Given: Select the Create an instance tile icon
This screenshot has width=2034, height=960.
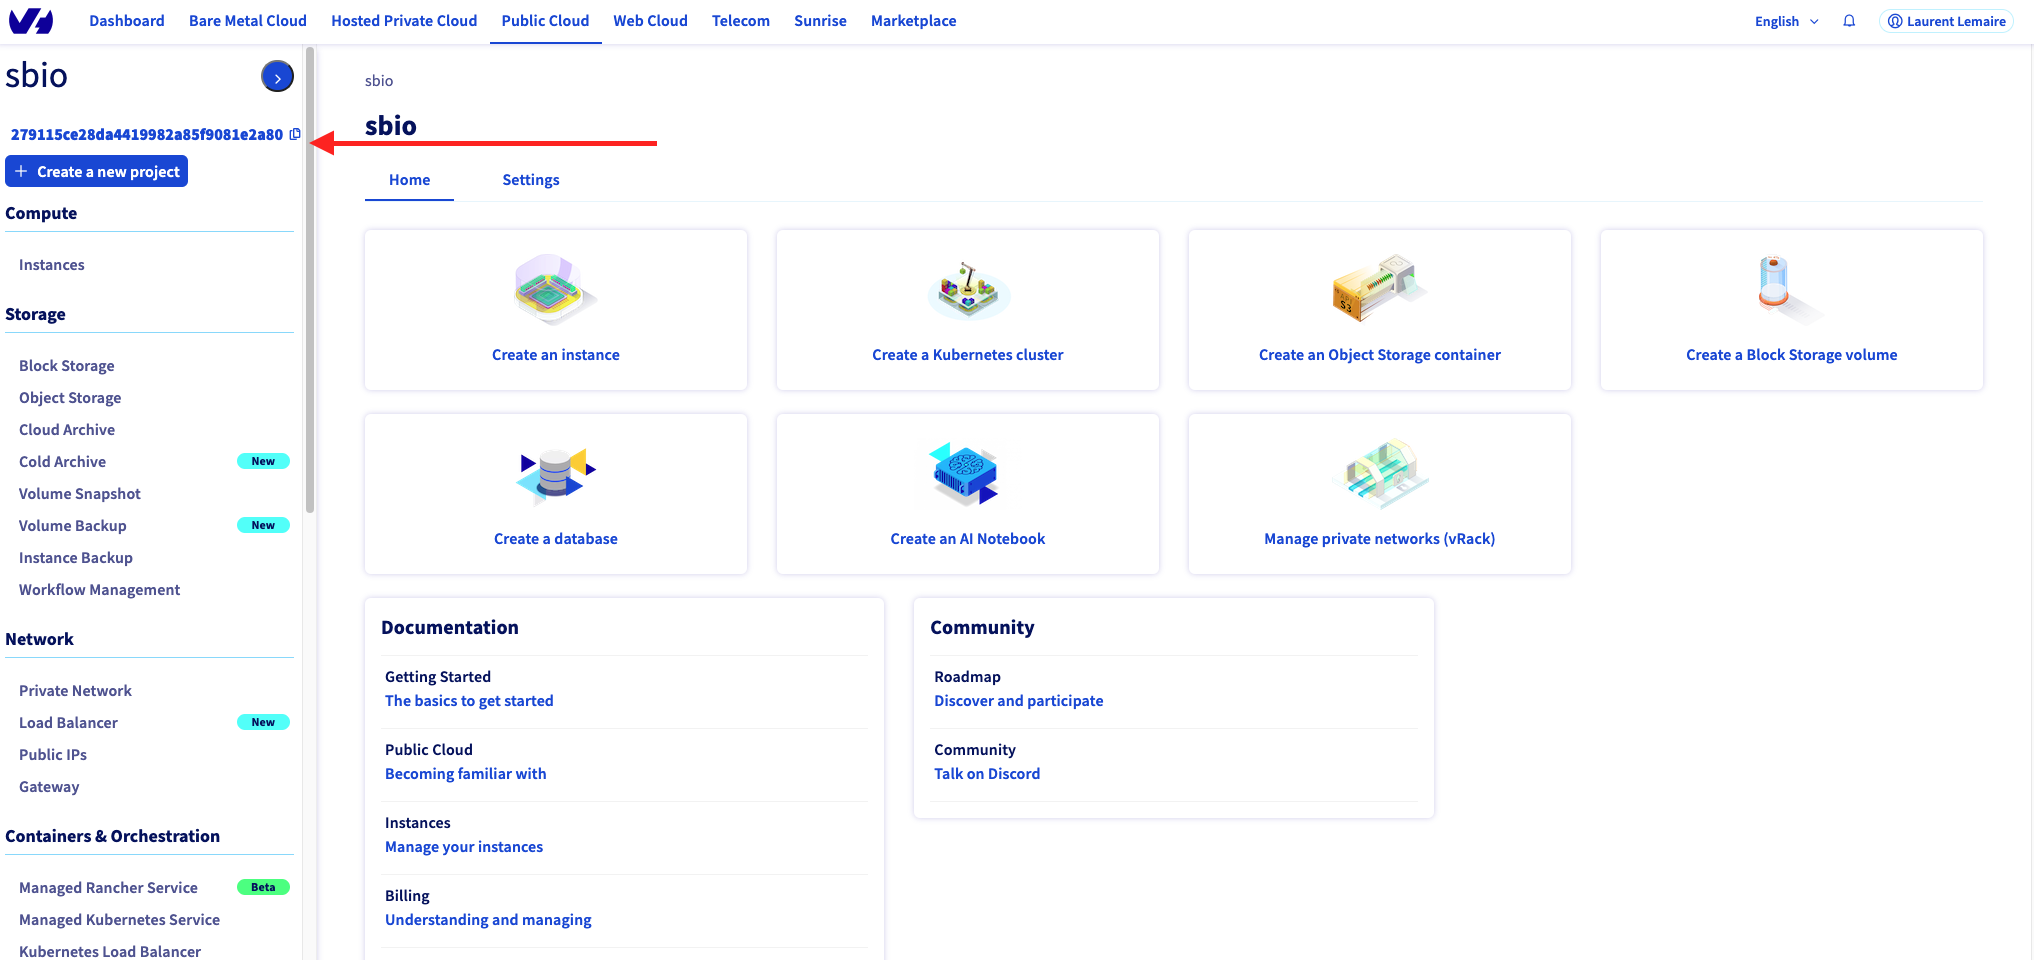Looking at the screenshot, I should 556,289.
